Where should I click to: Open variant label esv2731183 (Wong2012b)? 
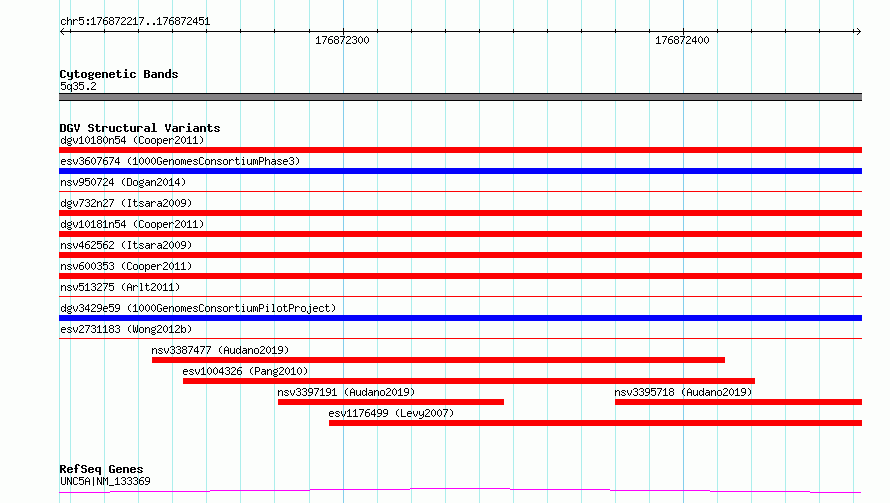[x=126, y=329]
